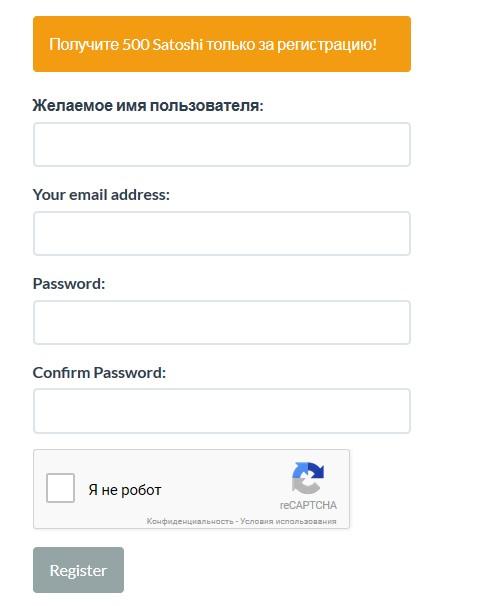Focus the desired username input field
482x606 pixels.
pos(222,145)
